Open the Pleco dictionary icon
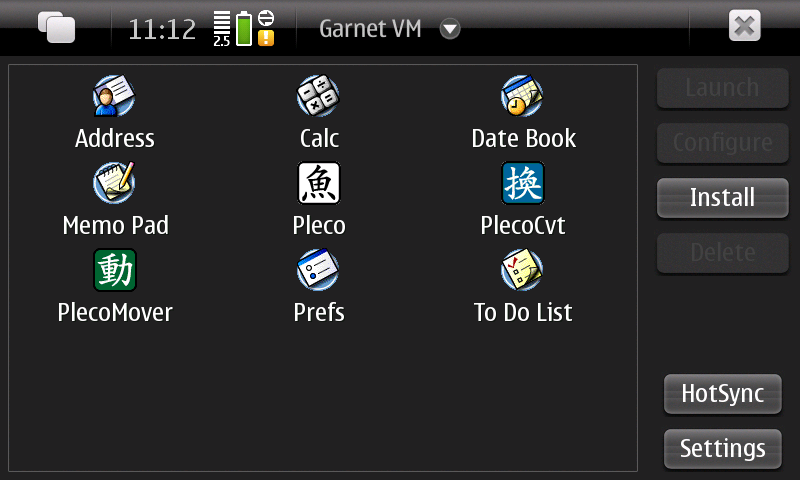 click(319, 183)
